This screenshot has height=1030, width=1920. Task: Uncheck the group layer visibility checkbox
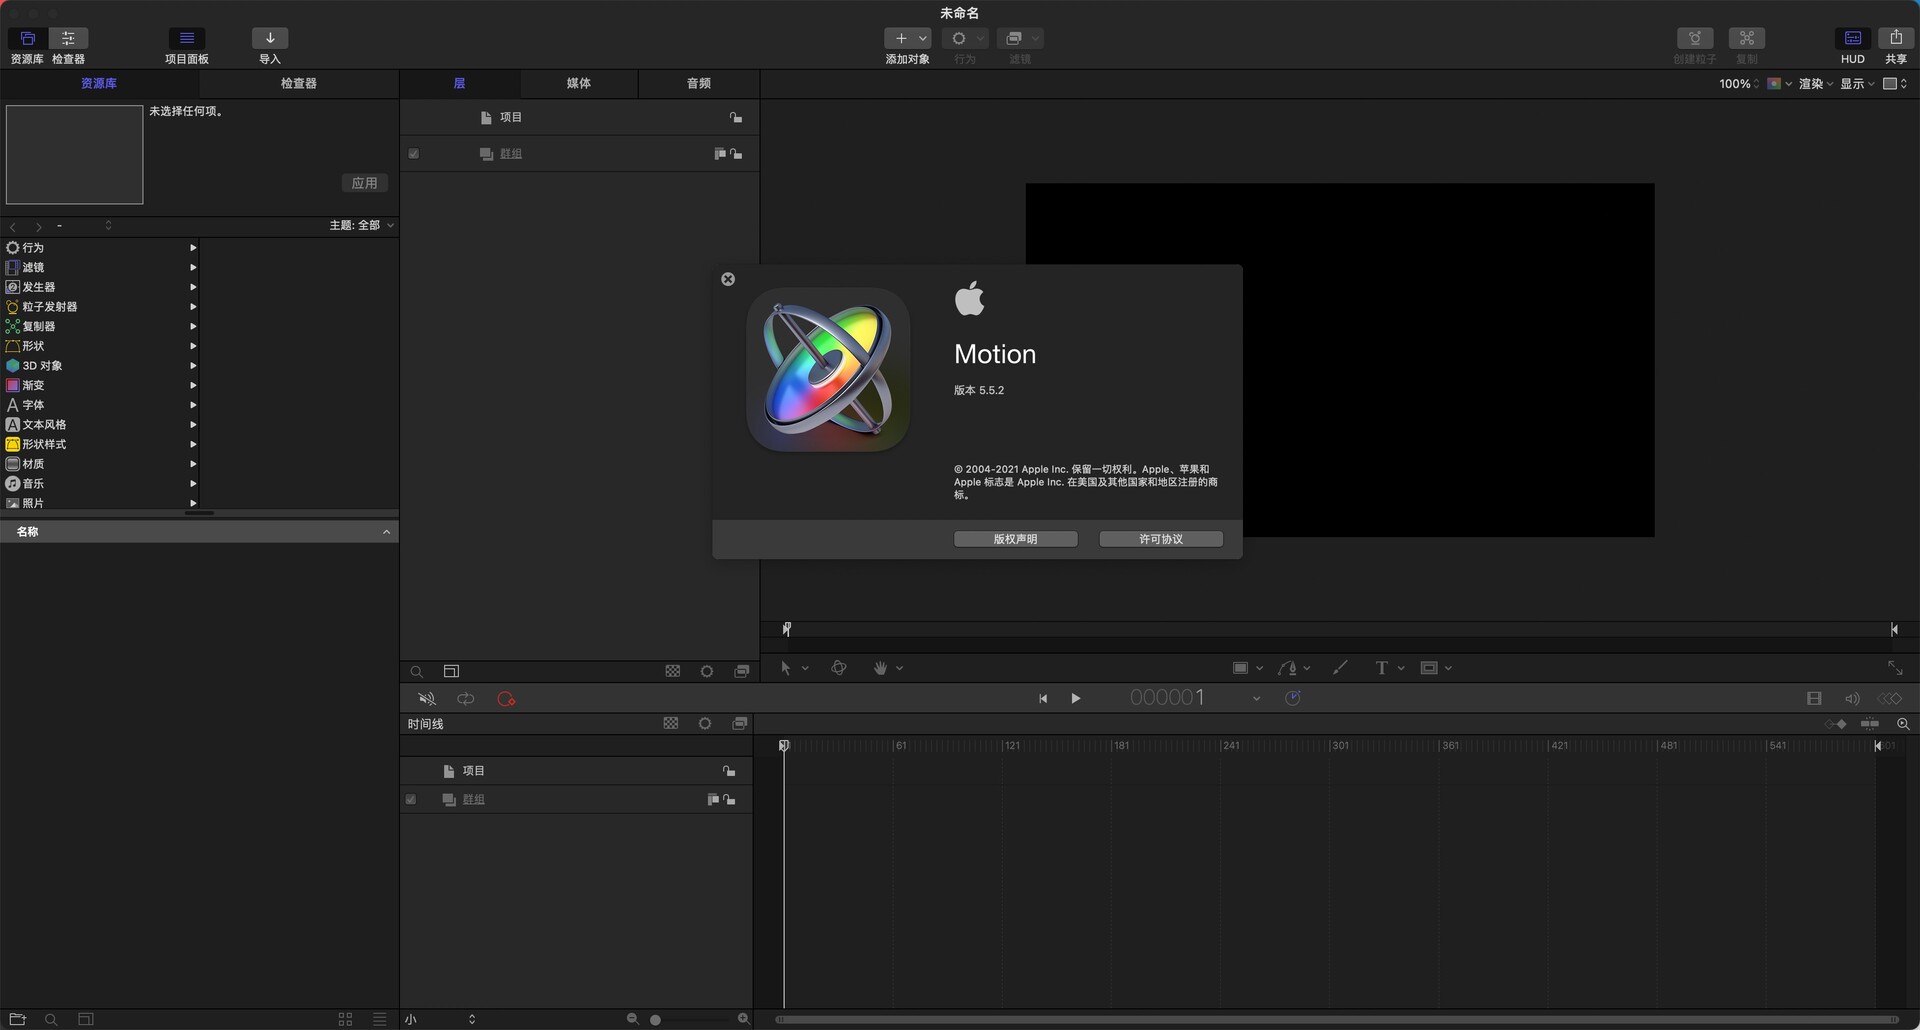[413, 154]
